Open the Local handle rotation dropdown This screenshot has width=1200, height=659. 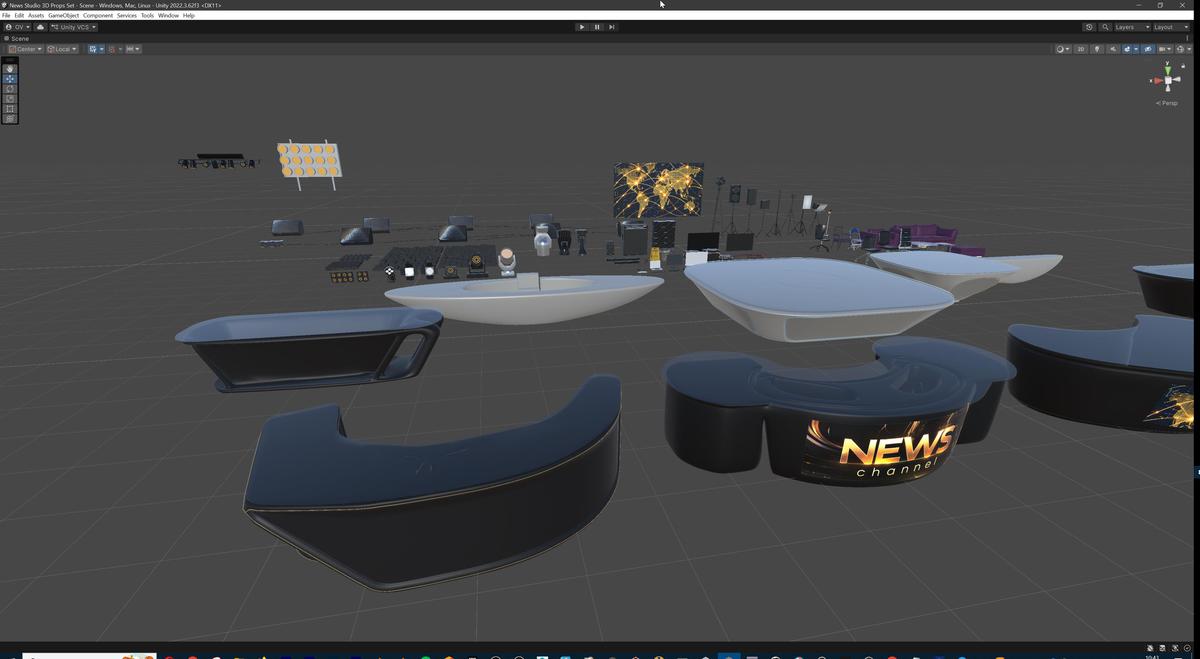(x=62, y=49)
